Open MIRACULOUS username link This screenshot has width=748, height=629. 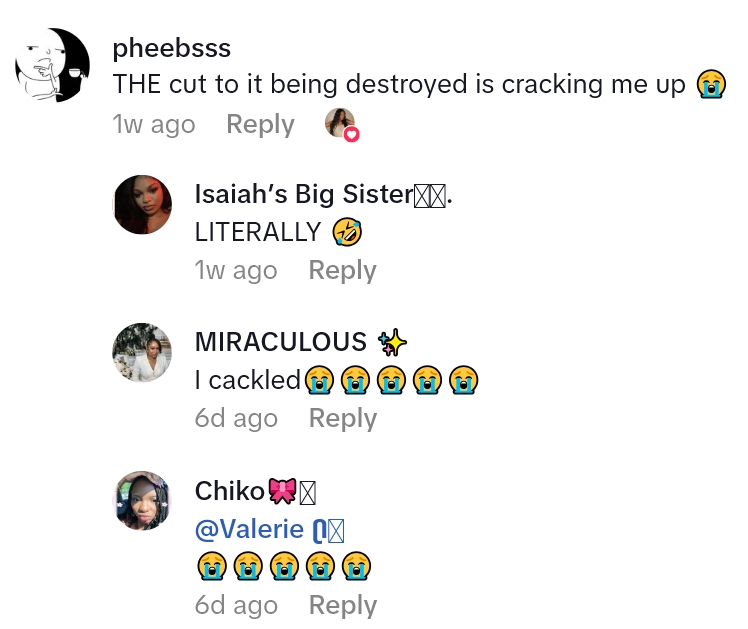tap(280, 342)
